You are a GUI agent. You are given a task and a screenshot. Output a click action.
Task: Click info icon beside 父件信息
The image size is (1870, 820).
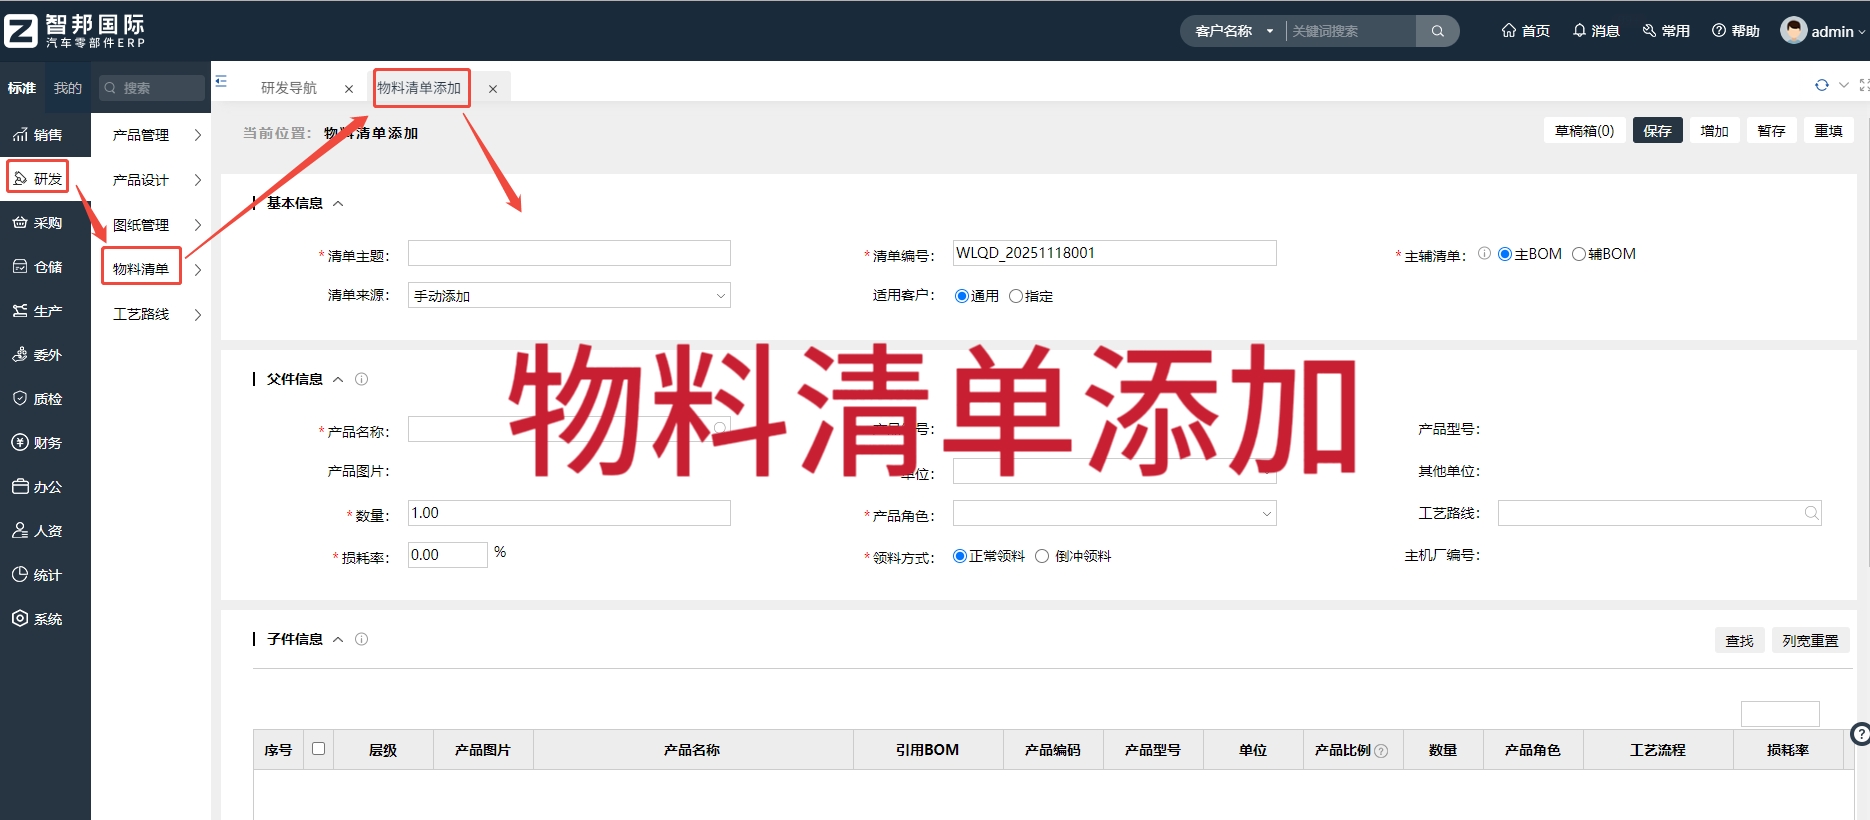point(362,379)
